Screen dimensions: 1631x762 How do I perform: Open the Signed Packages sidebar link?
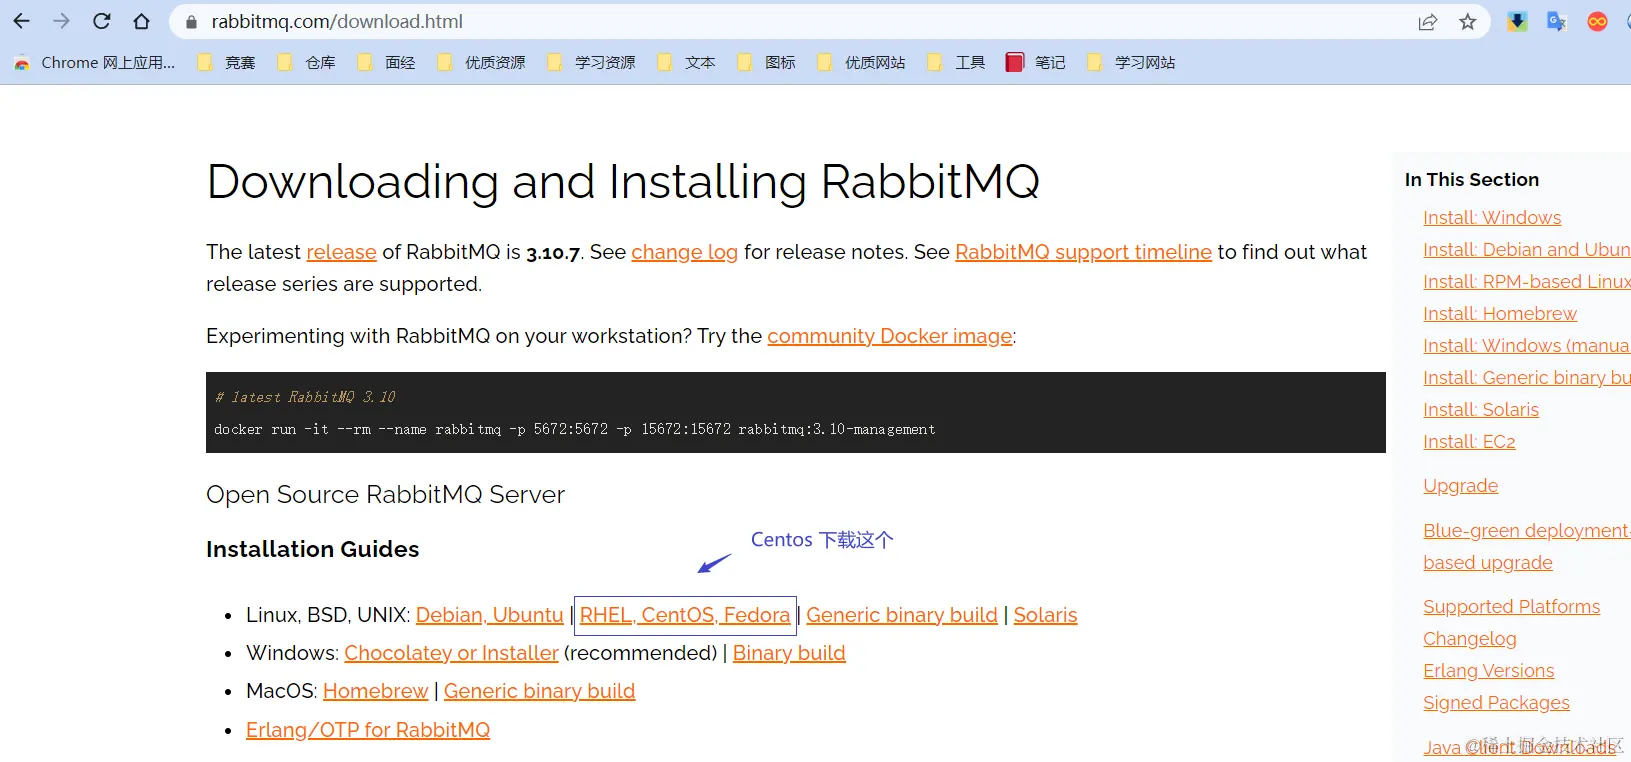pyautogui.click(x=1496, y=703)
